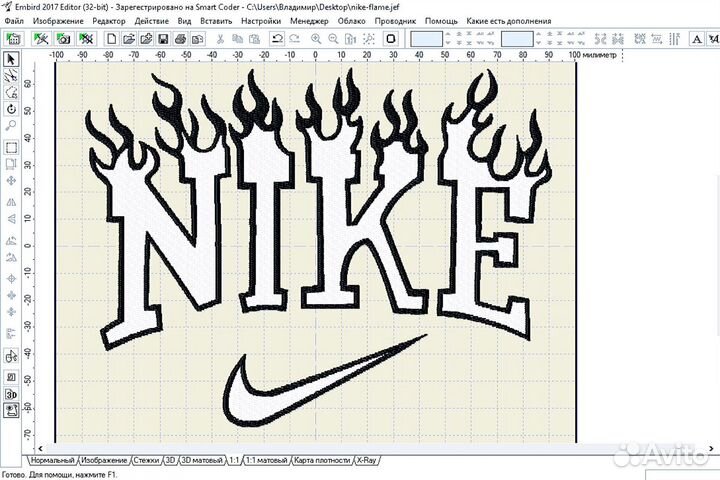Open the Файл menu
The width and height of the screenshot is (720, 480).
[14, 20]
